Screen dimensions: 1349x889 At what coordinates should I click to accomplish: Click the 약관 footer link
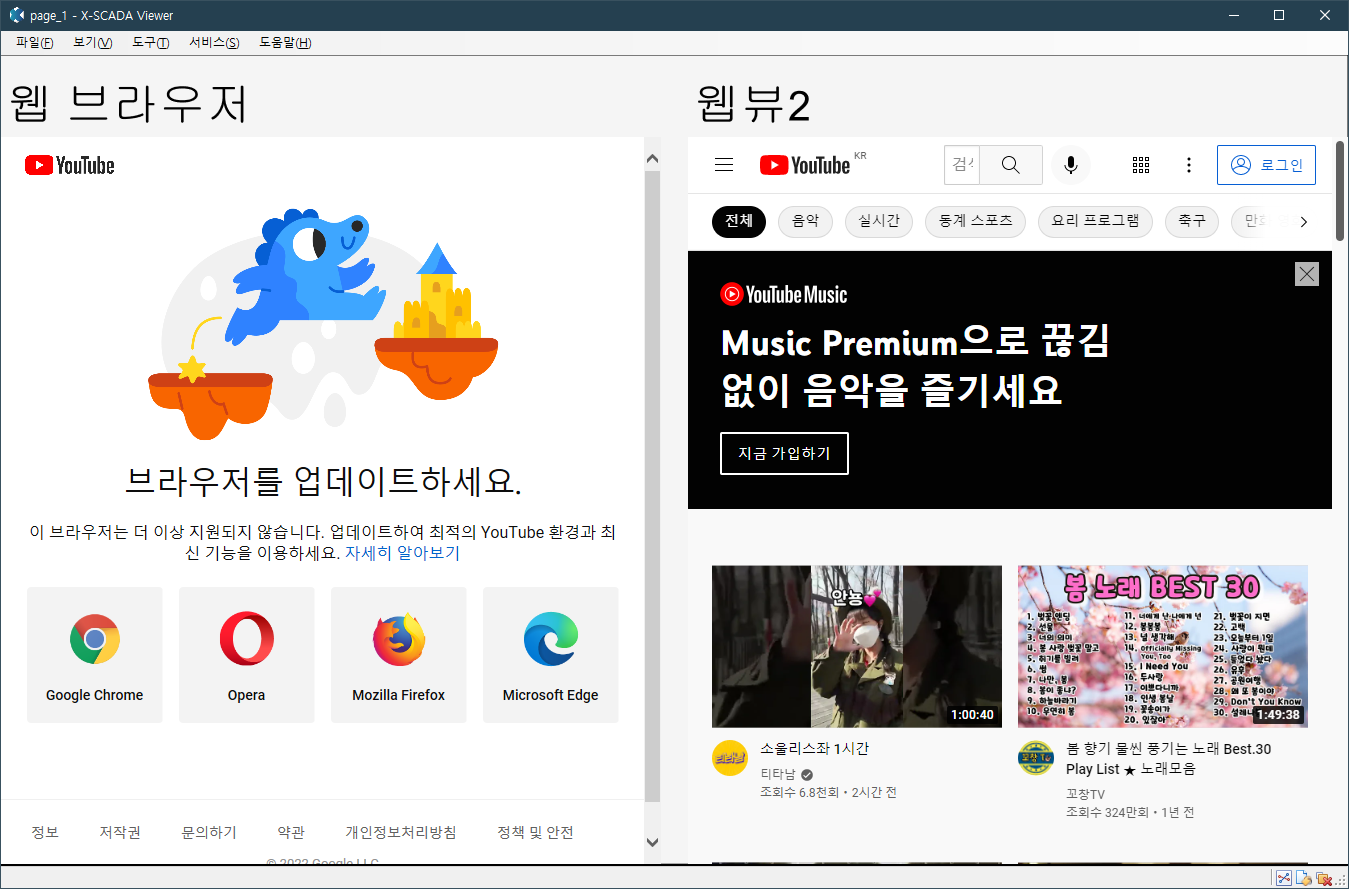click(291, 832)
